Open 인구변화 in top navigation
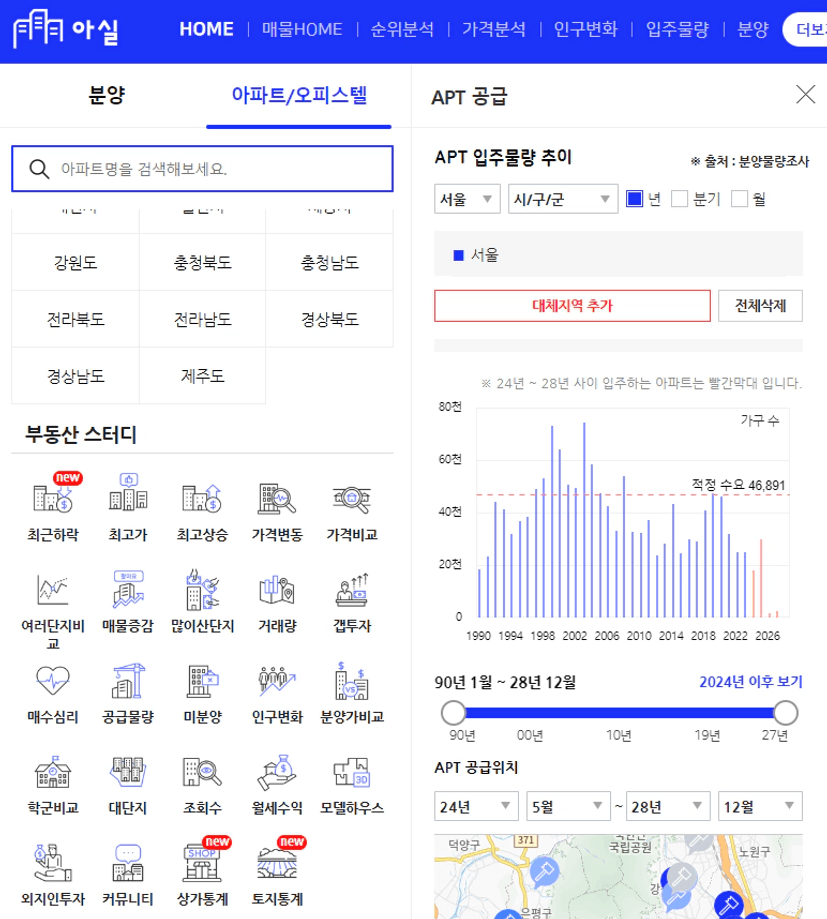The image size is (827, 919). pyautogui.click(x=586, y=29)
